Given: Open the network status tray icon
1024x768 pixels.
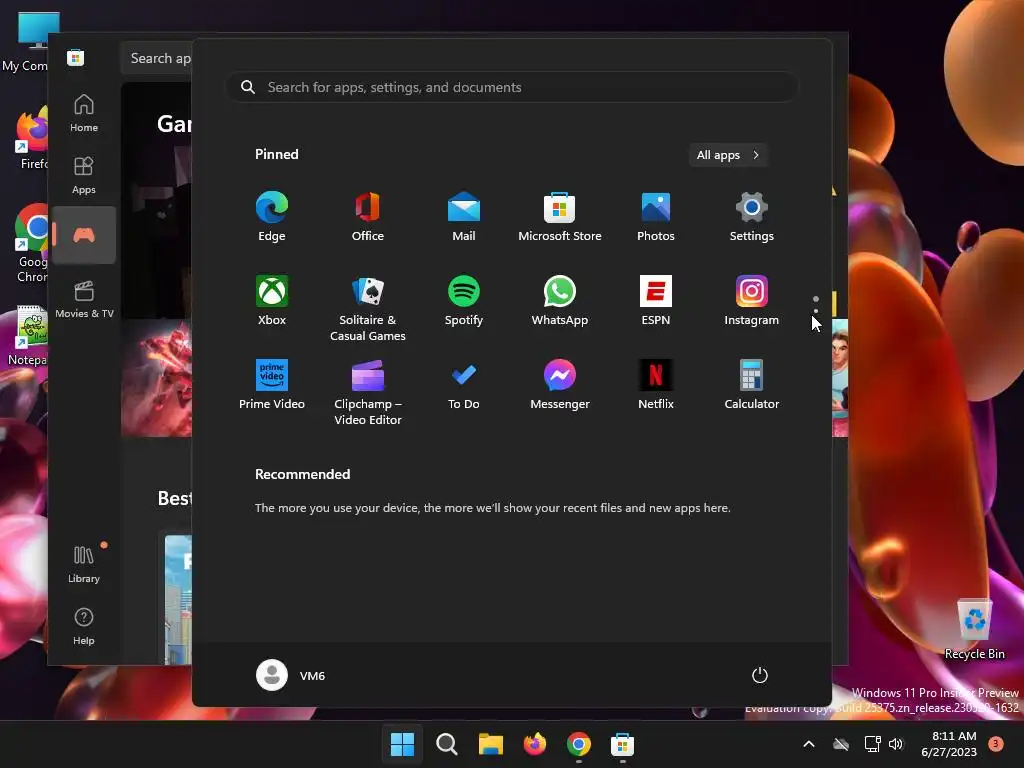Looking at the screenshot, I should (x=872, y=744).
